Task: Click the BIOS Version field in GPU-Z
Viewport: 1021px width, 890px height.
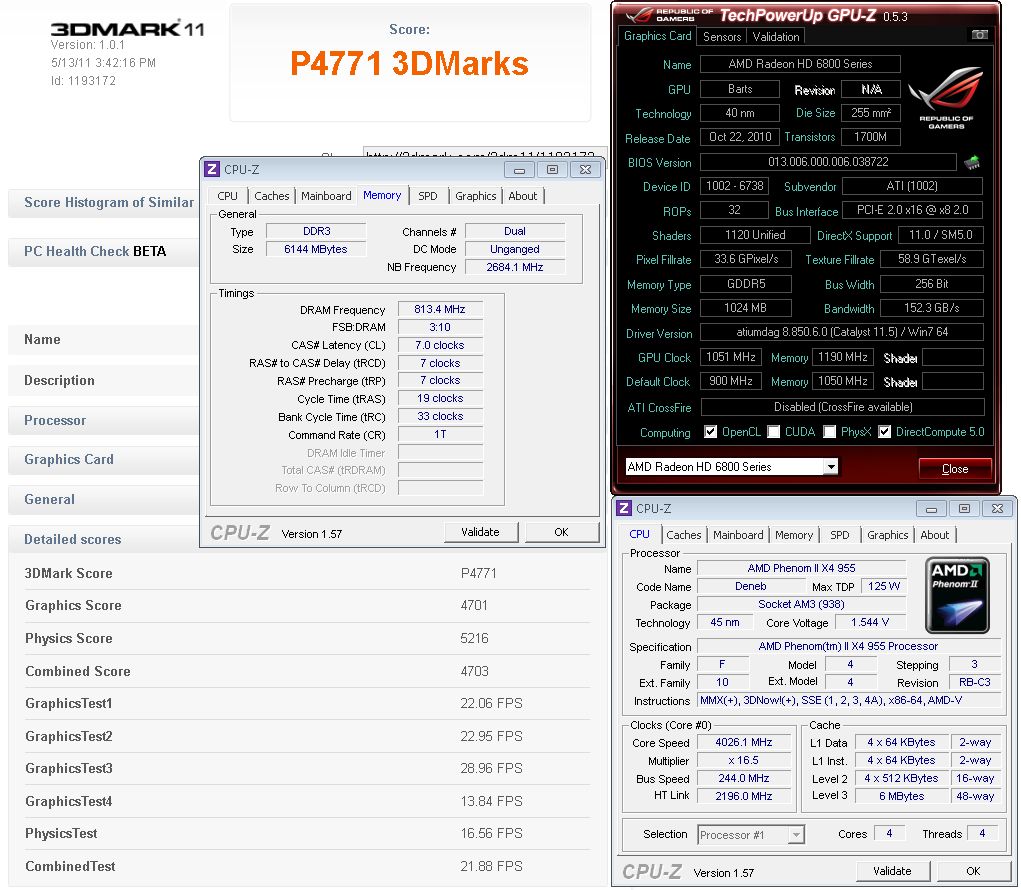Action: pyautogui.click(x=828, y=162)
